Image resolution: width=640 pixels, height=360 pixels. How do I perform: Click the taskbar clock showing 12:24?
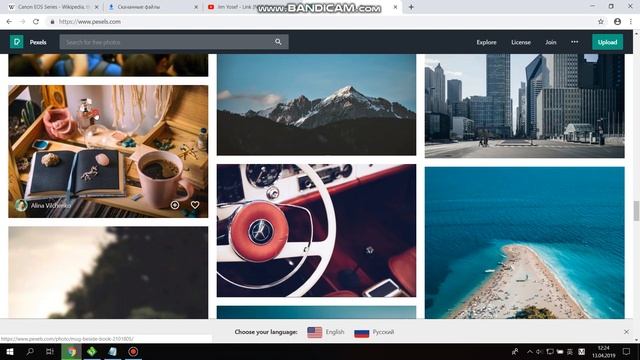tap(603, 351)
